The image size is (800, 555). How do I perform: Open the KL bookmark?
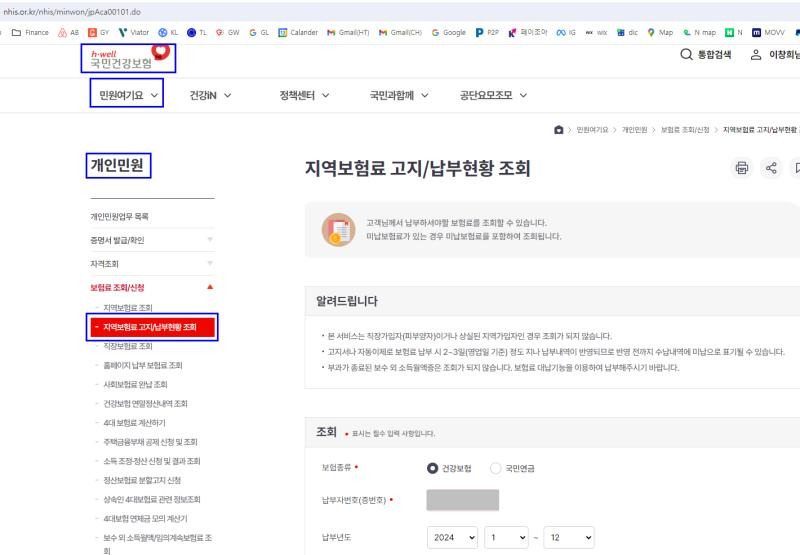pos(168,32)
